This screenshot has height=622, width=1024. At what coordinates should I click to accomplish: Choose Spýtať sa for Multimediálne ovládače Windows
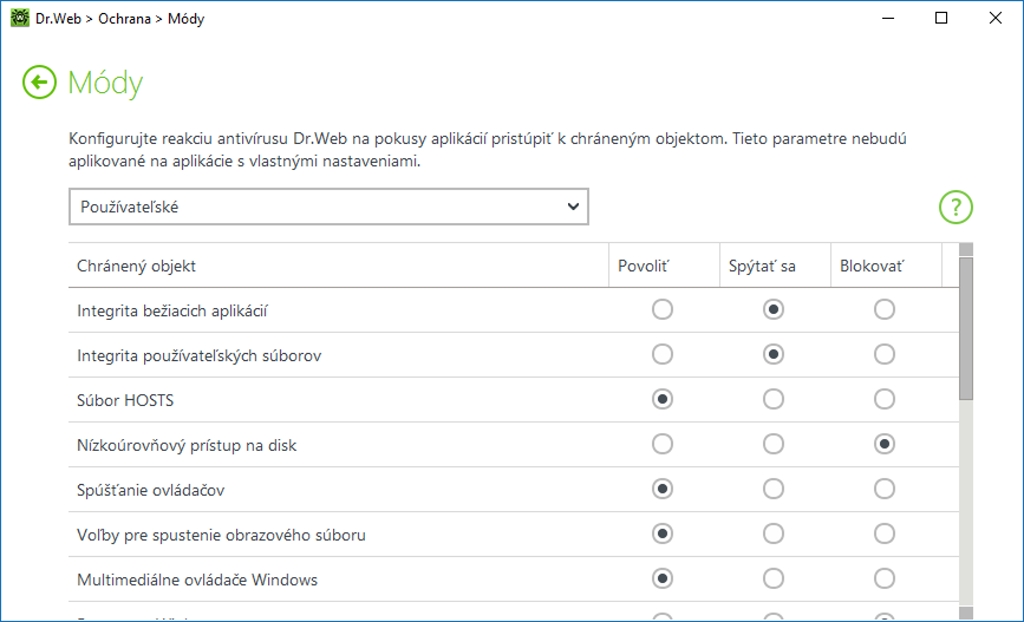tap(773, 580)
